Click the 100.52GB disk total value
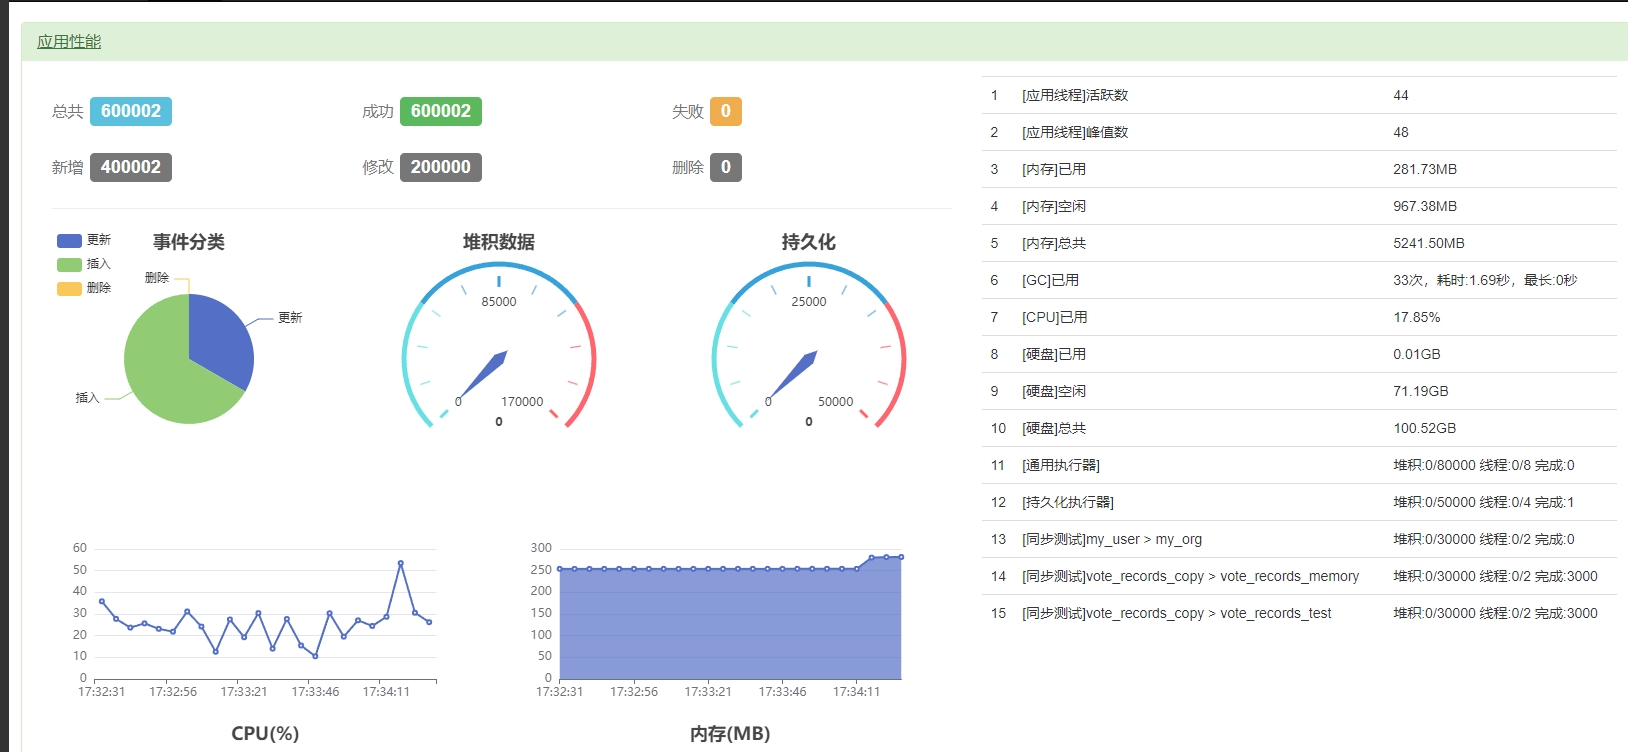This screenshot has width=1628, height=752. [1425, 428]
